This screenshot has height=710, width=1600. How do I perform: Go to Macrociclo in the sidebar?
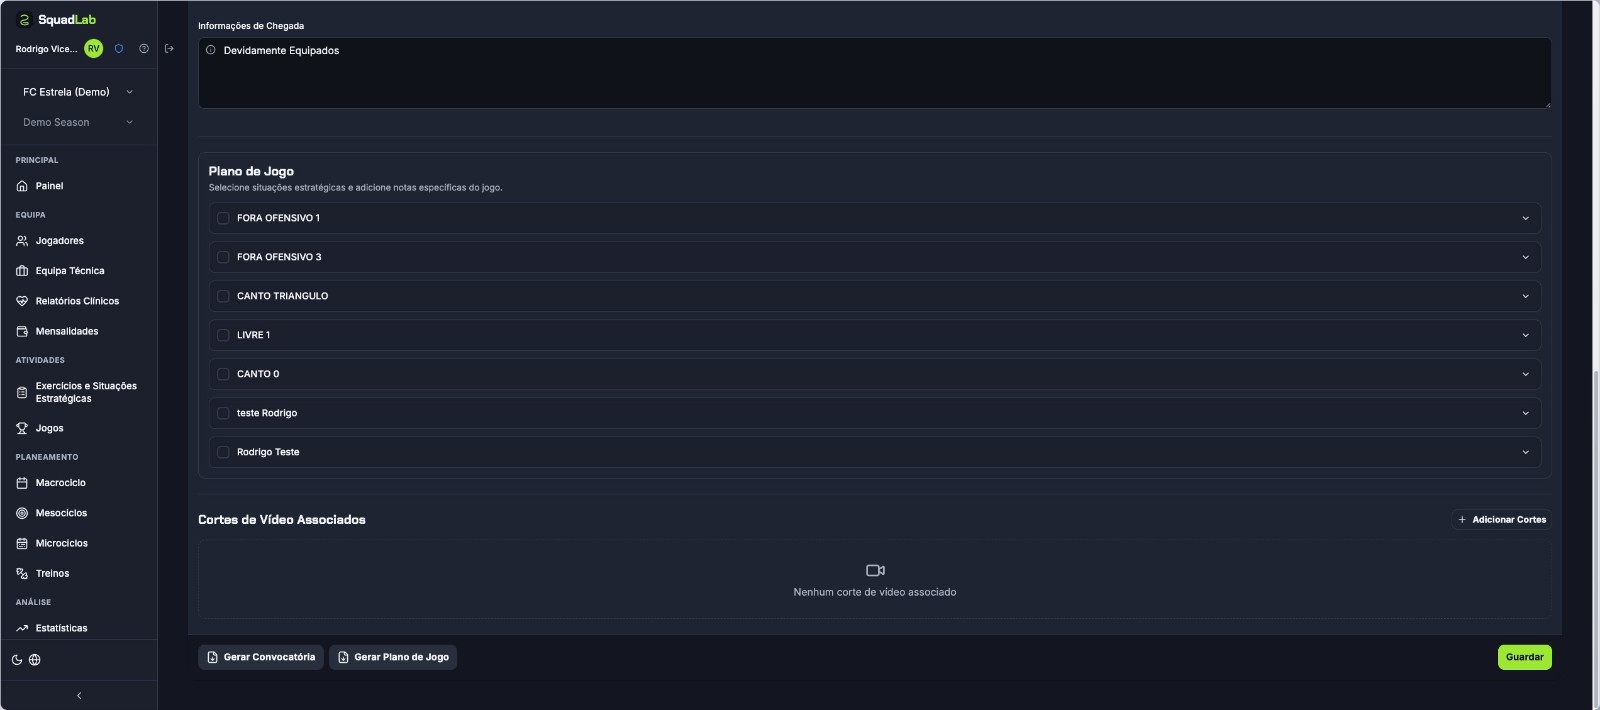click(x=78, y=483)
